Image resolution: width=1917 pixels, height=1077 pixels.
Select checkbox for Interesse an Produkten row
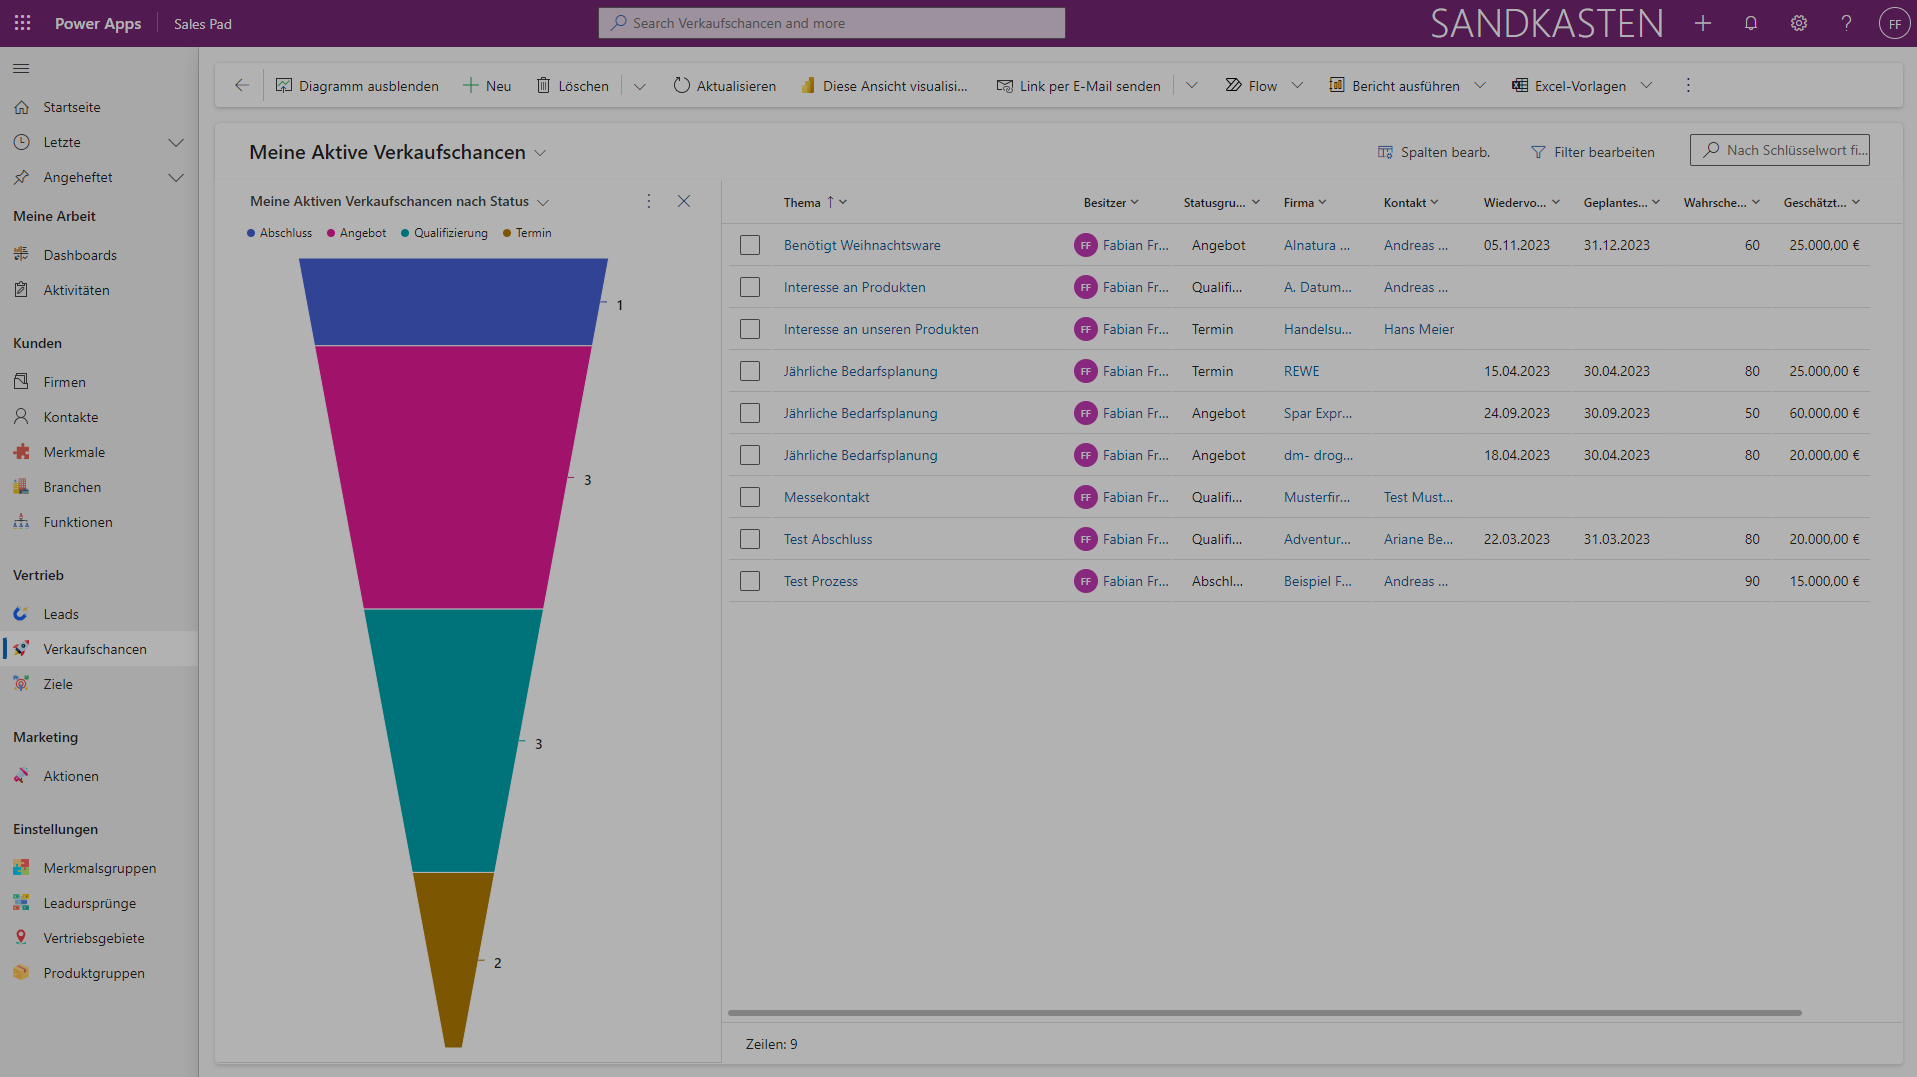[x=750, y=287]
